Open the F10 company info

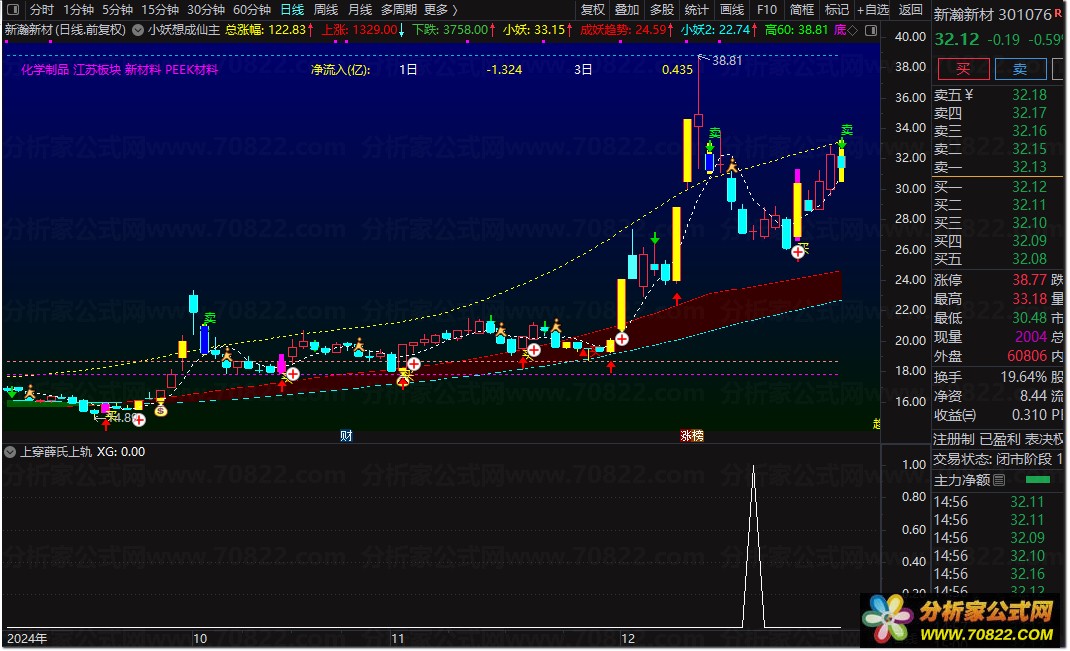tap(766, 10)
